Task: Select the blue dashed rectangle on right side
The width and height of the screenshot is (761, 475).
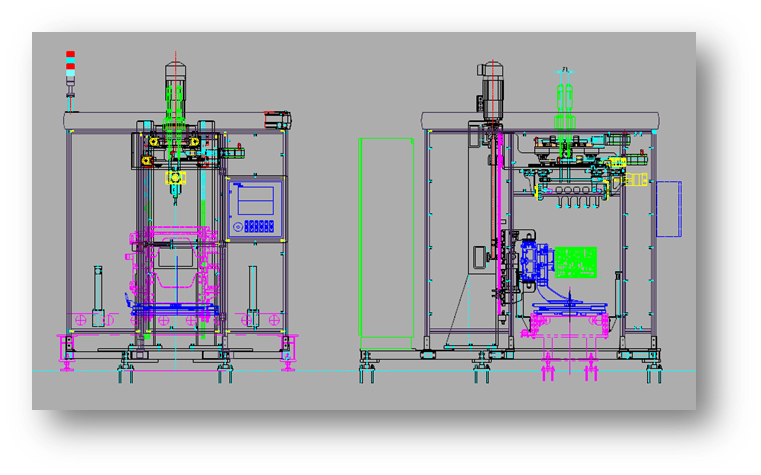Action: coord(669,209)
